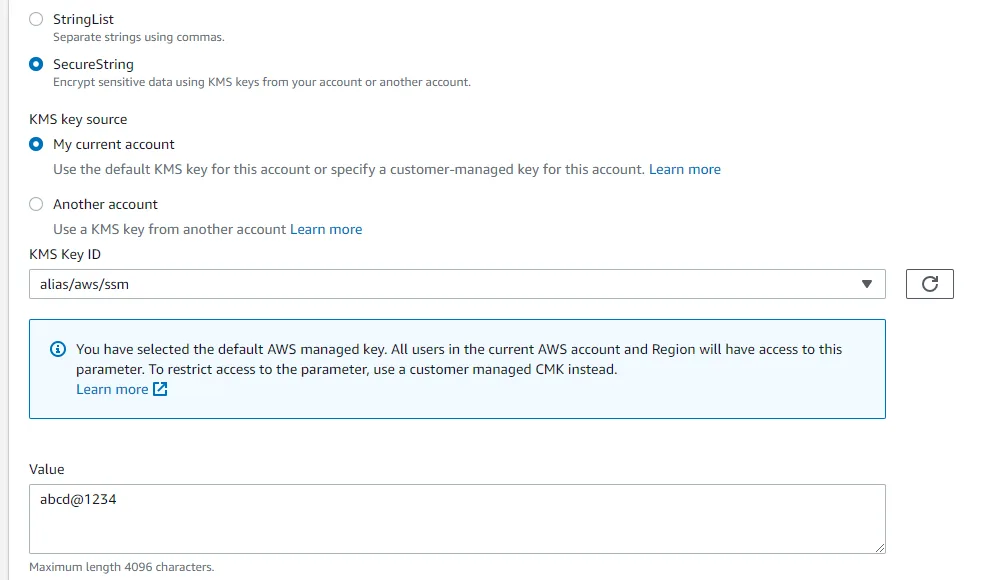Select the SecureString radio option
This screenshot has width=989, height=580.
coord(36,64)
